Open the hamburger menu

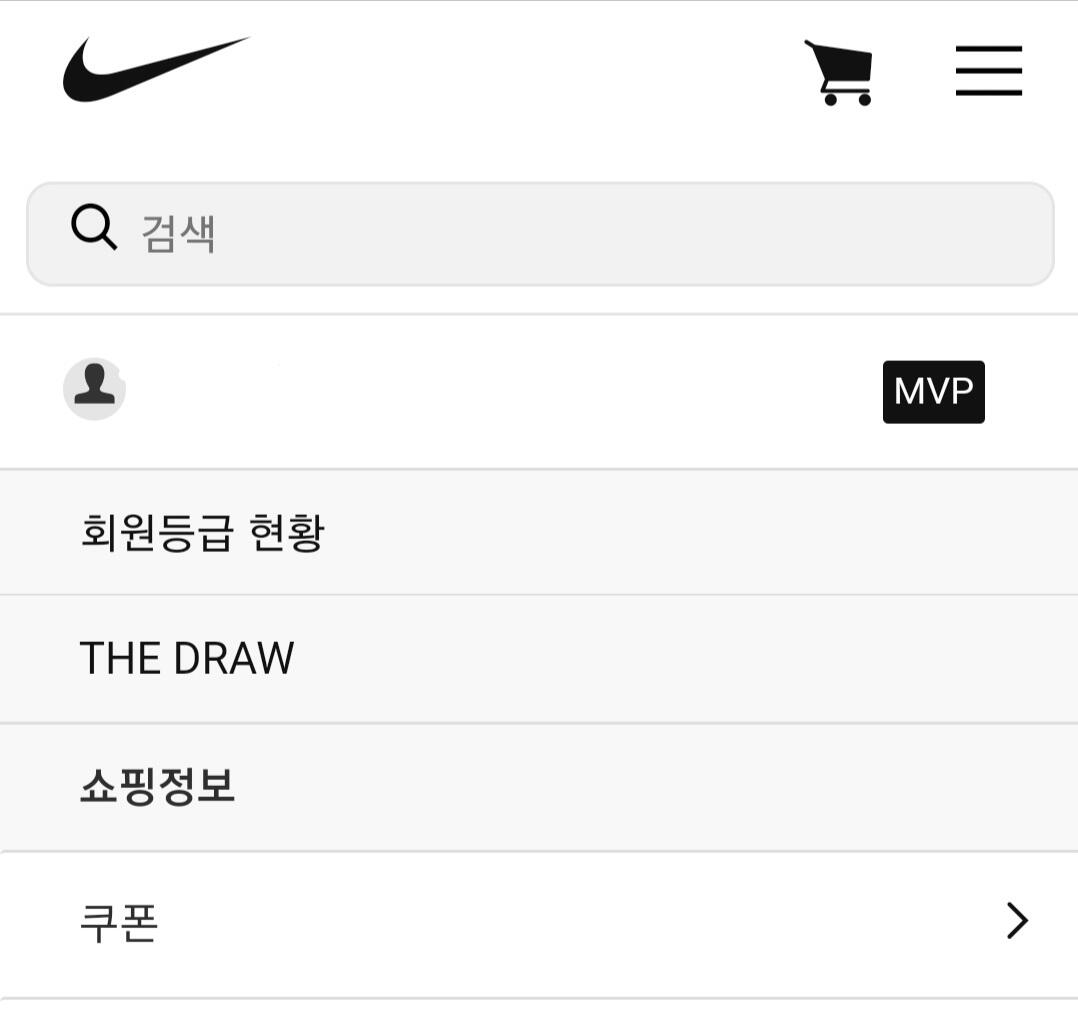989,71
